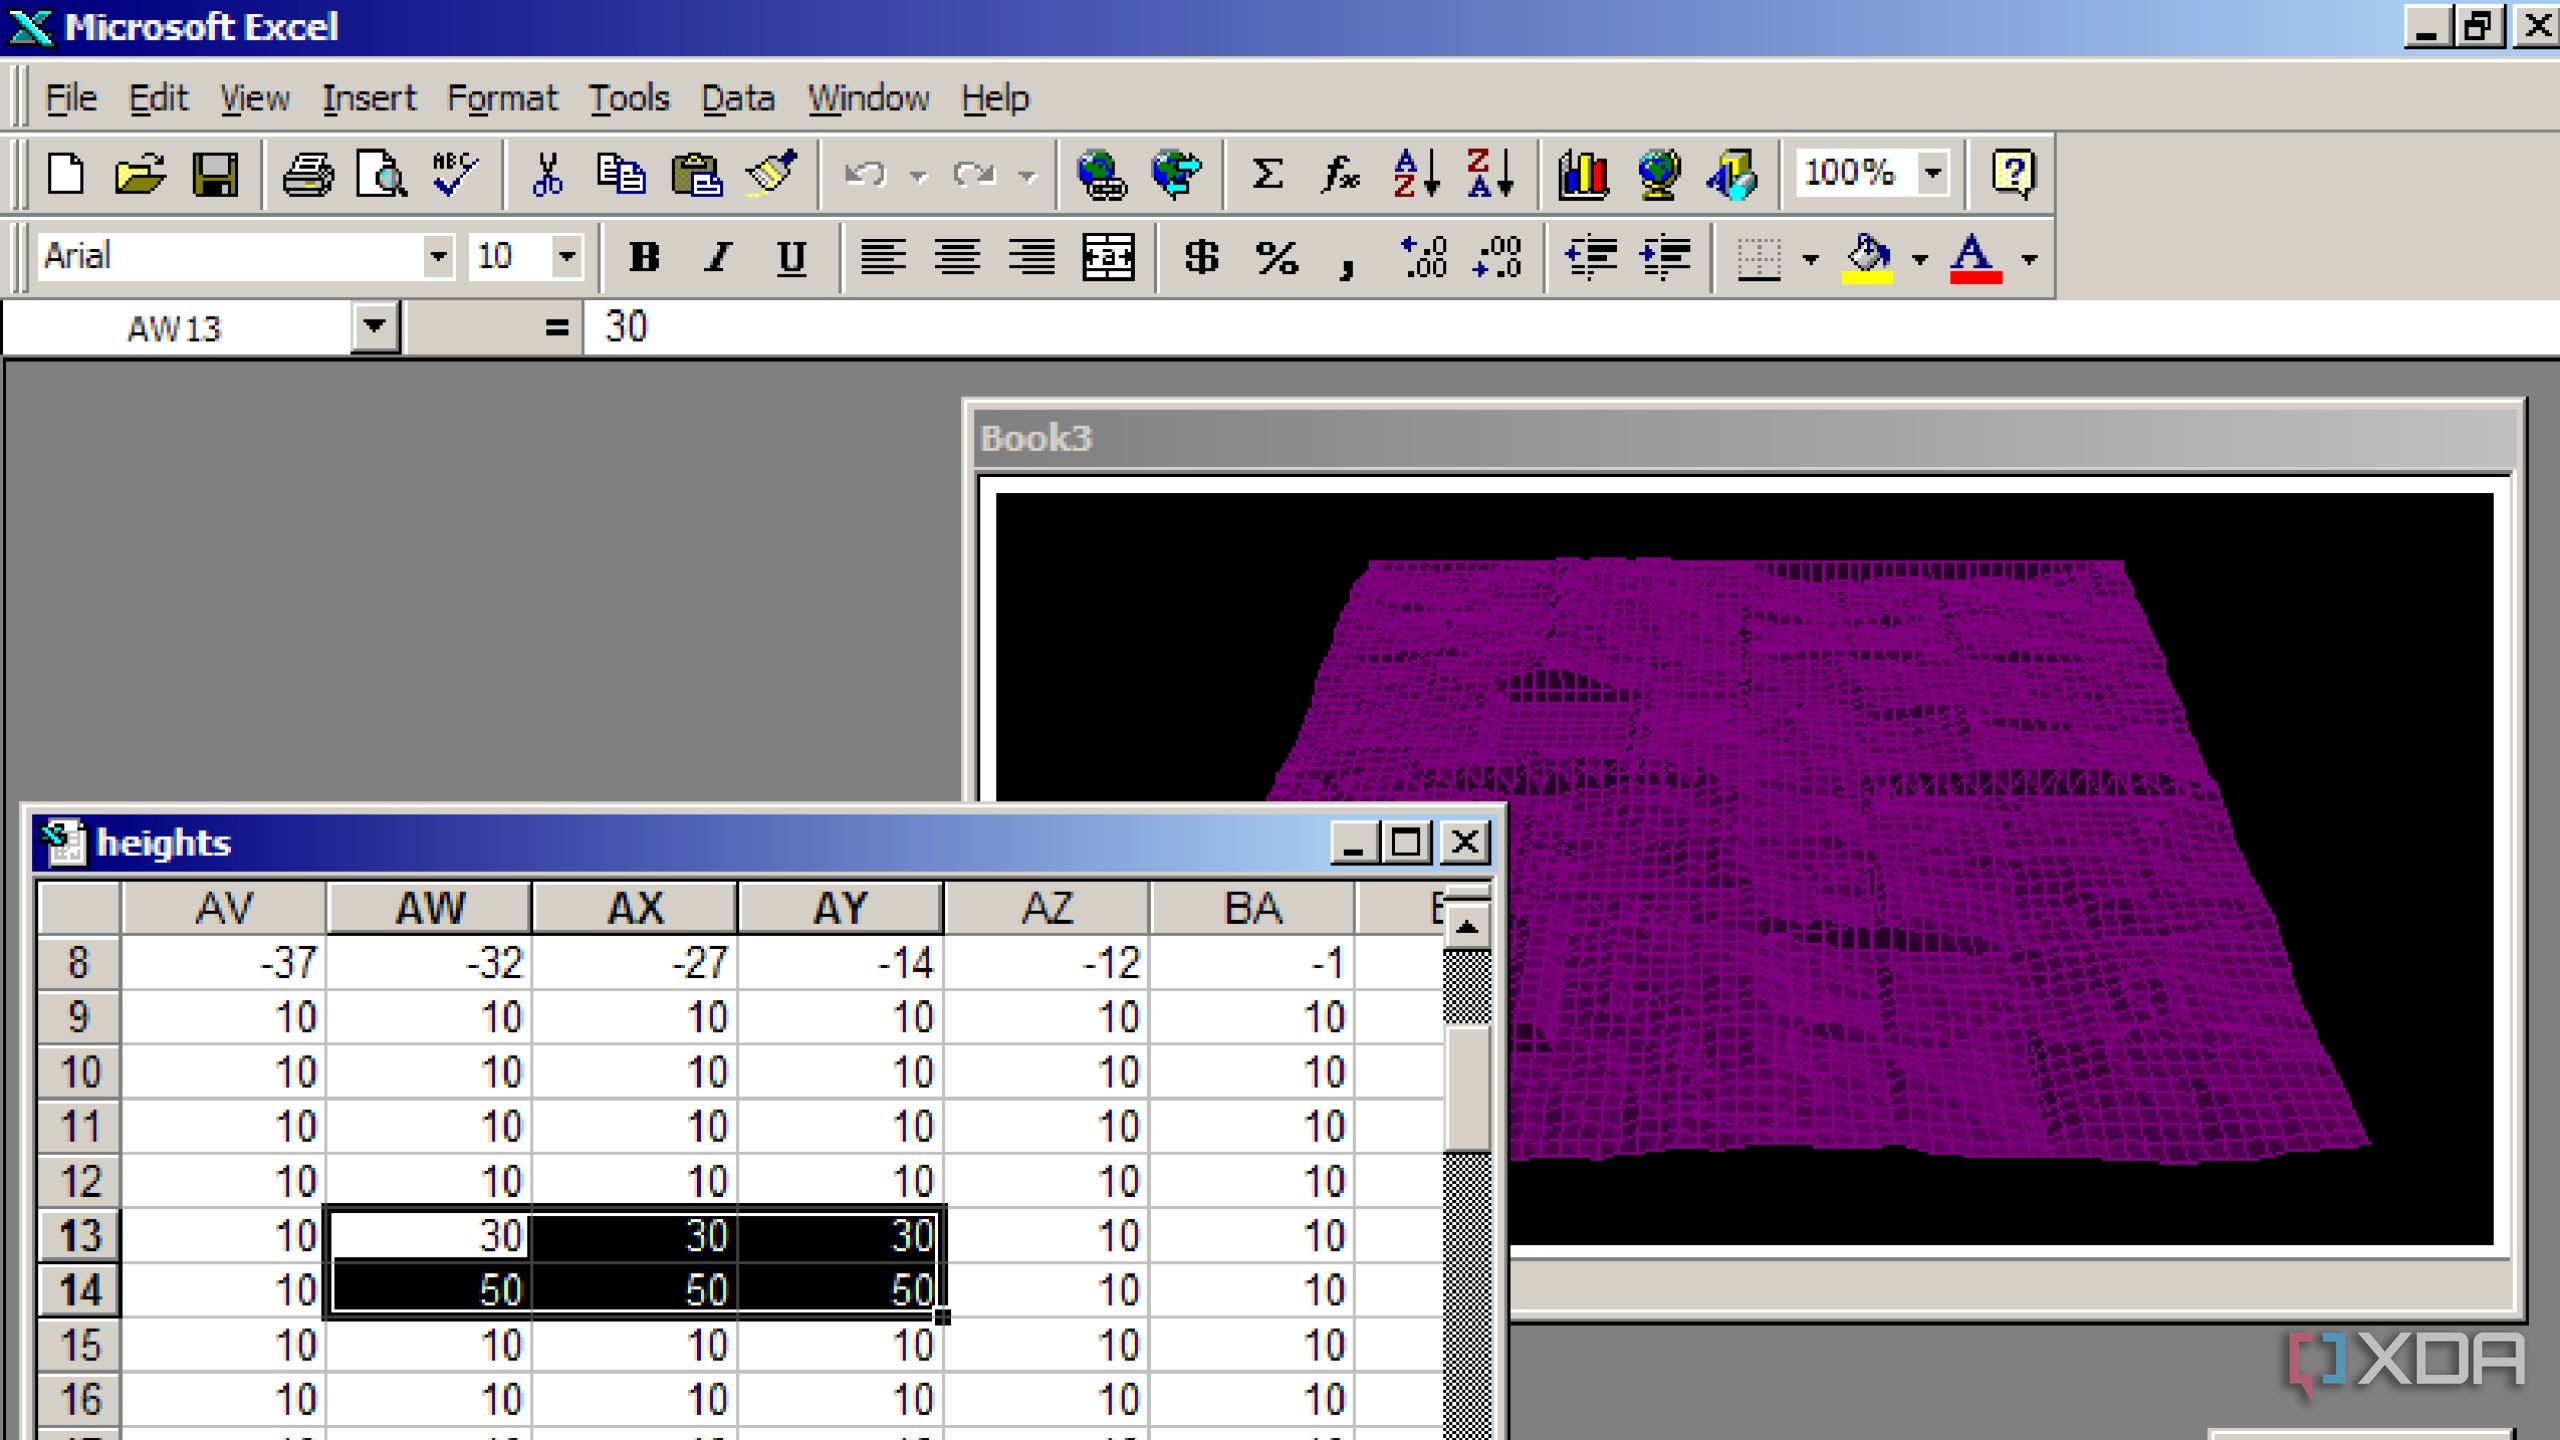
Task: Toggle Center alignment
Action: (x=957, y=258)
